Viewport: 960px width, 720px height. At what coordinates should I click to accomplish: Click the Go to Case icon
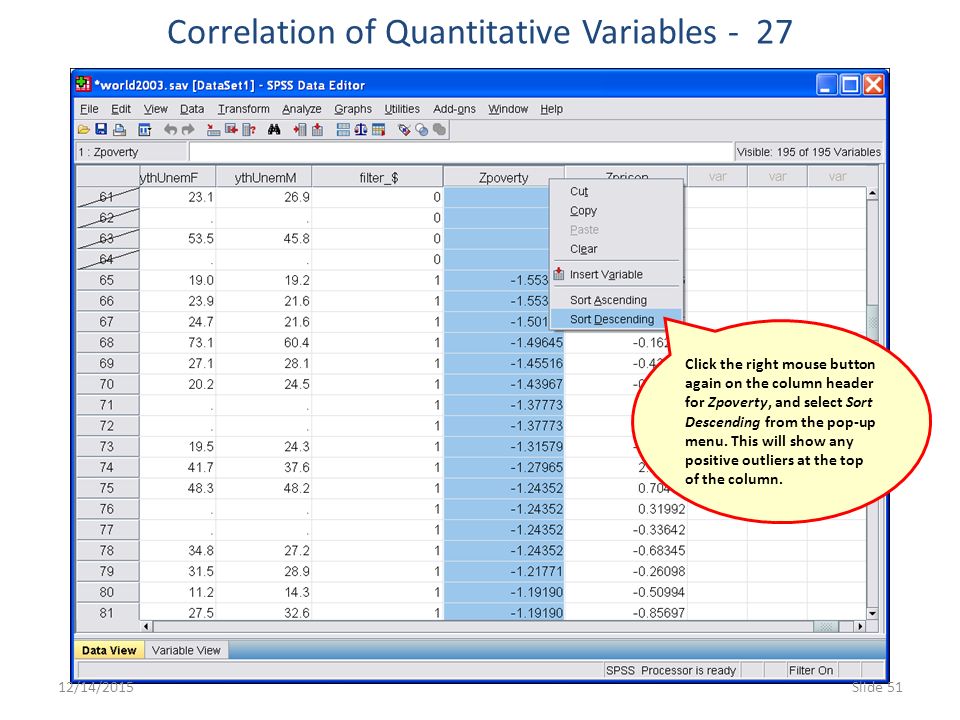pyautogui.click(x=213, y=130)
